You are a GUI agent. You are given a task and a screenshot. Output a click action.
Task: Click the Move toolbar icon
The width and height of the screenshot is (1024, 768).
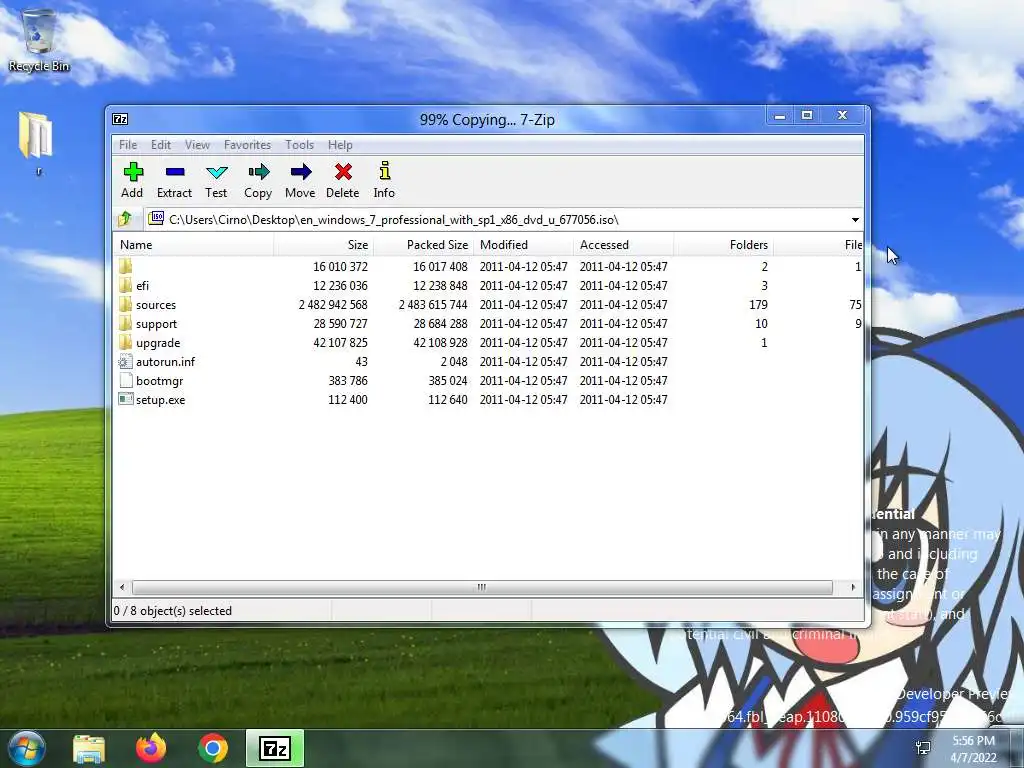coord(300,172)
